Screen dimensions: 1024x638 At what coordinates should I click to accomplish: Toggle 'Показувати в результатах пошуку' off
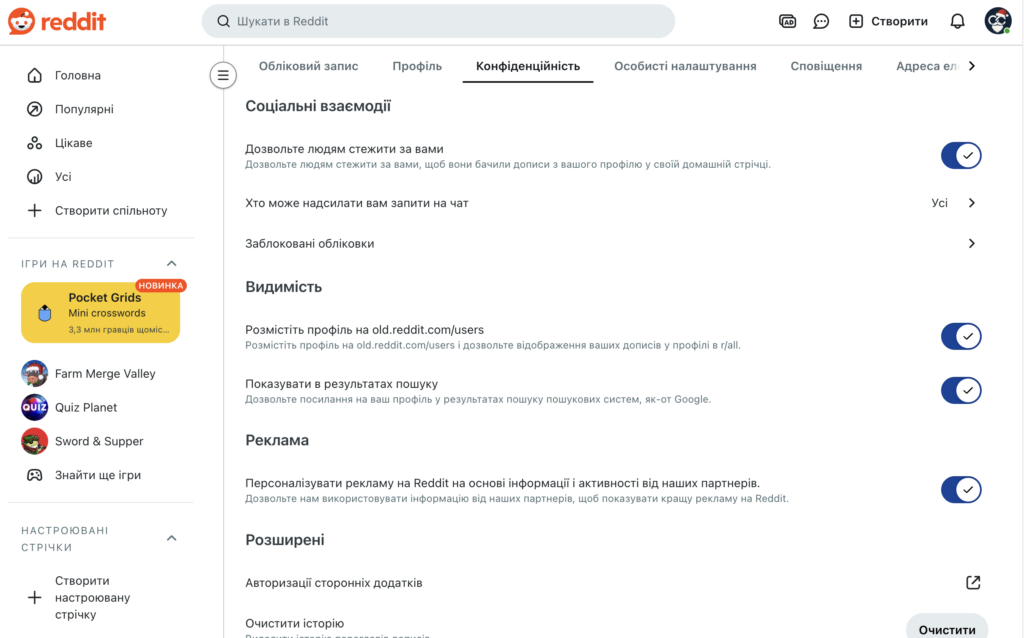(961, 390)
